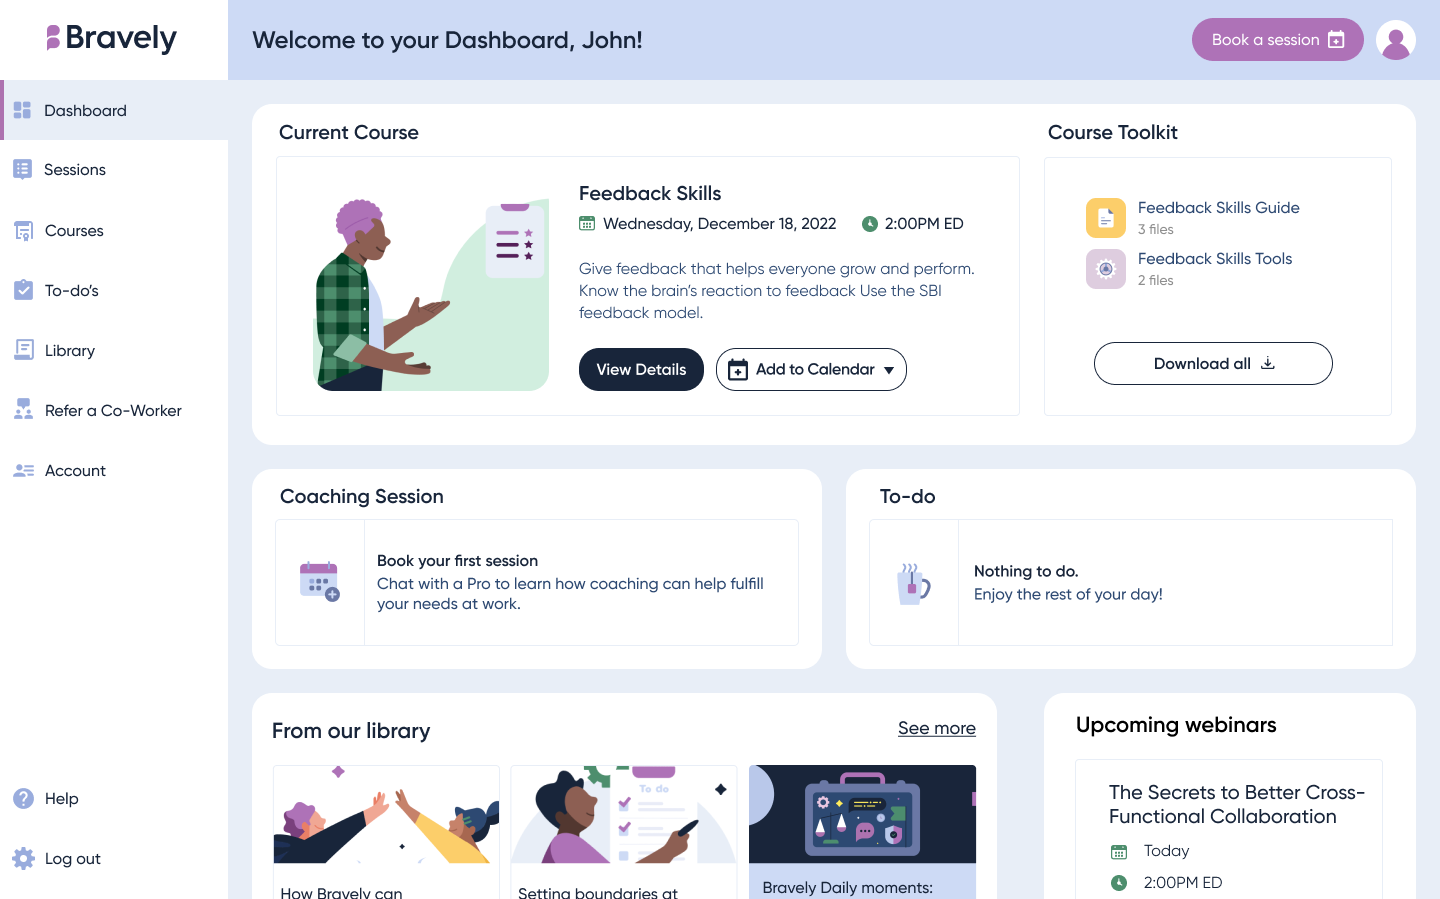Open Refer a Co-Worker page

[x=114, y=411]
